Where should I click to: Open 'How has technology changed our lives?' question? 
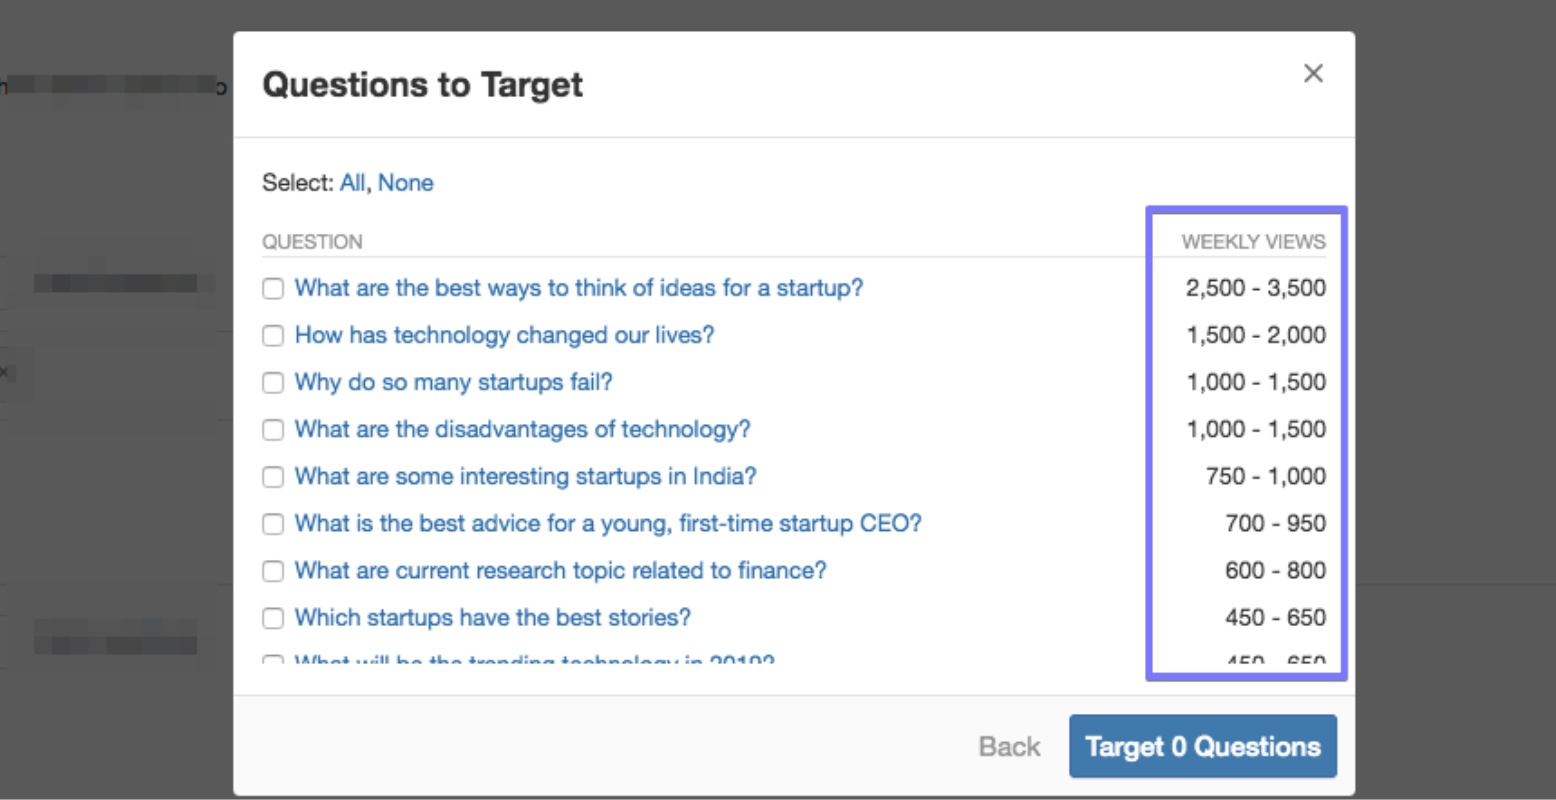point(504,335)
